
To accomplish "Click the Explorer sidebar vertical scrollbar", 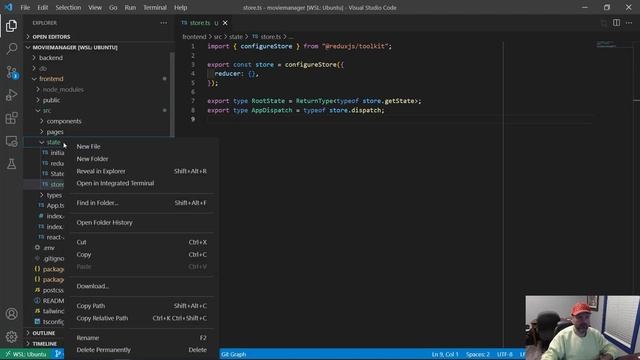I will coord(173,94).
